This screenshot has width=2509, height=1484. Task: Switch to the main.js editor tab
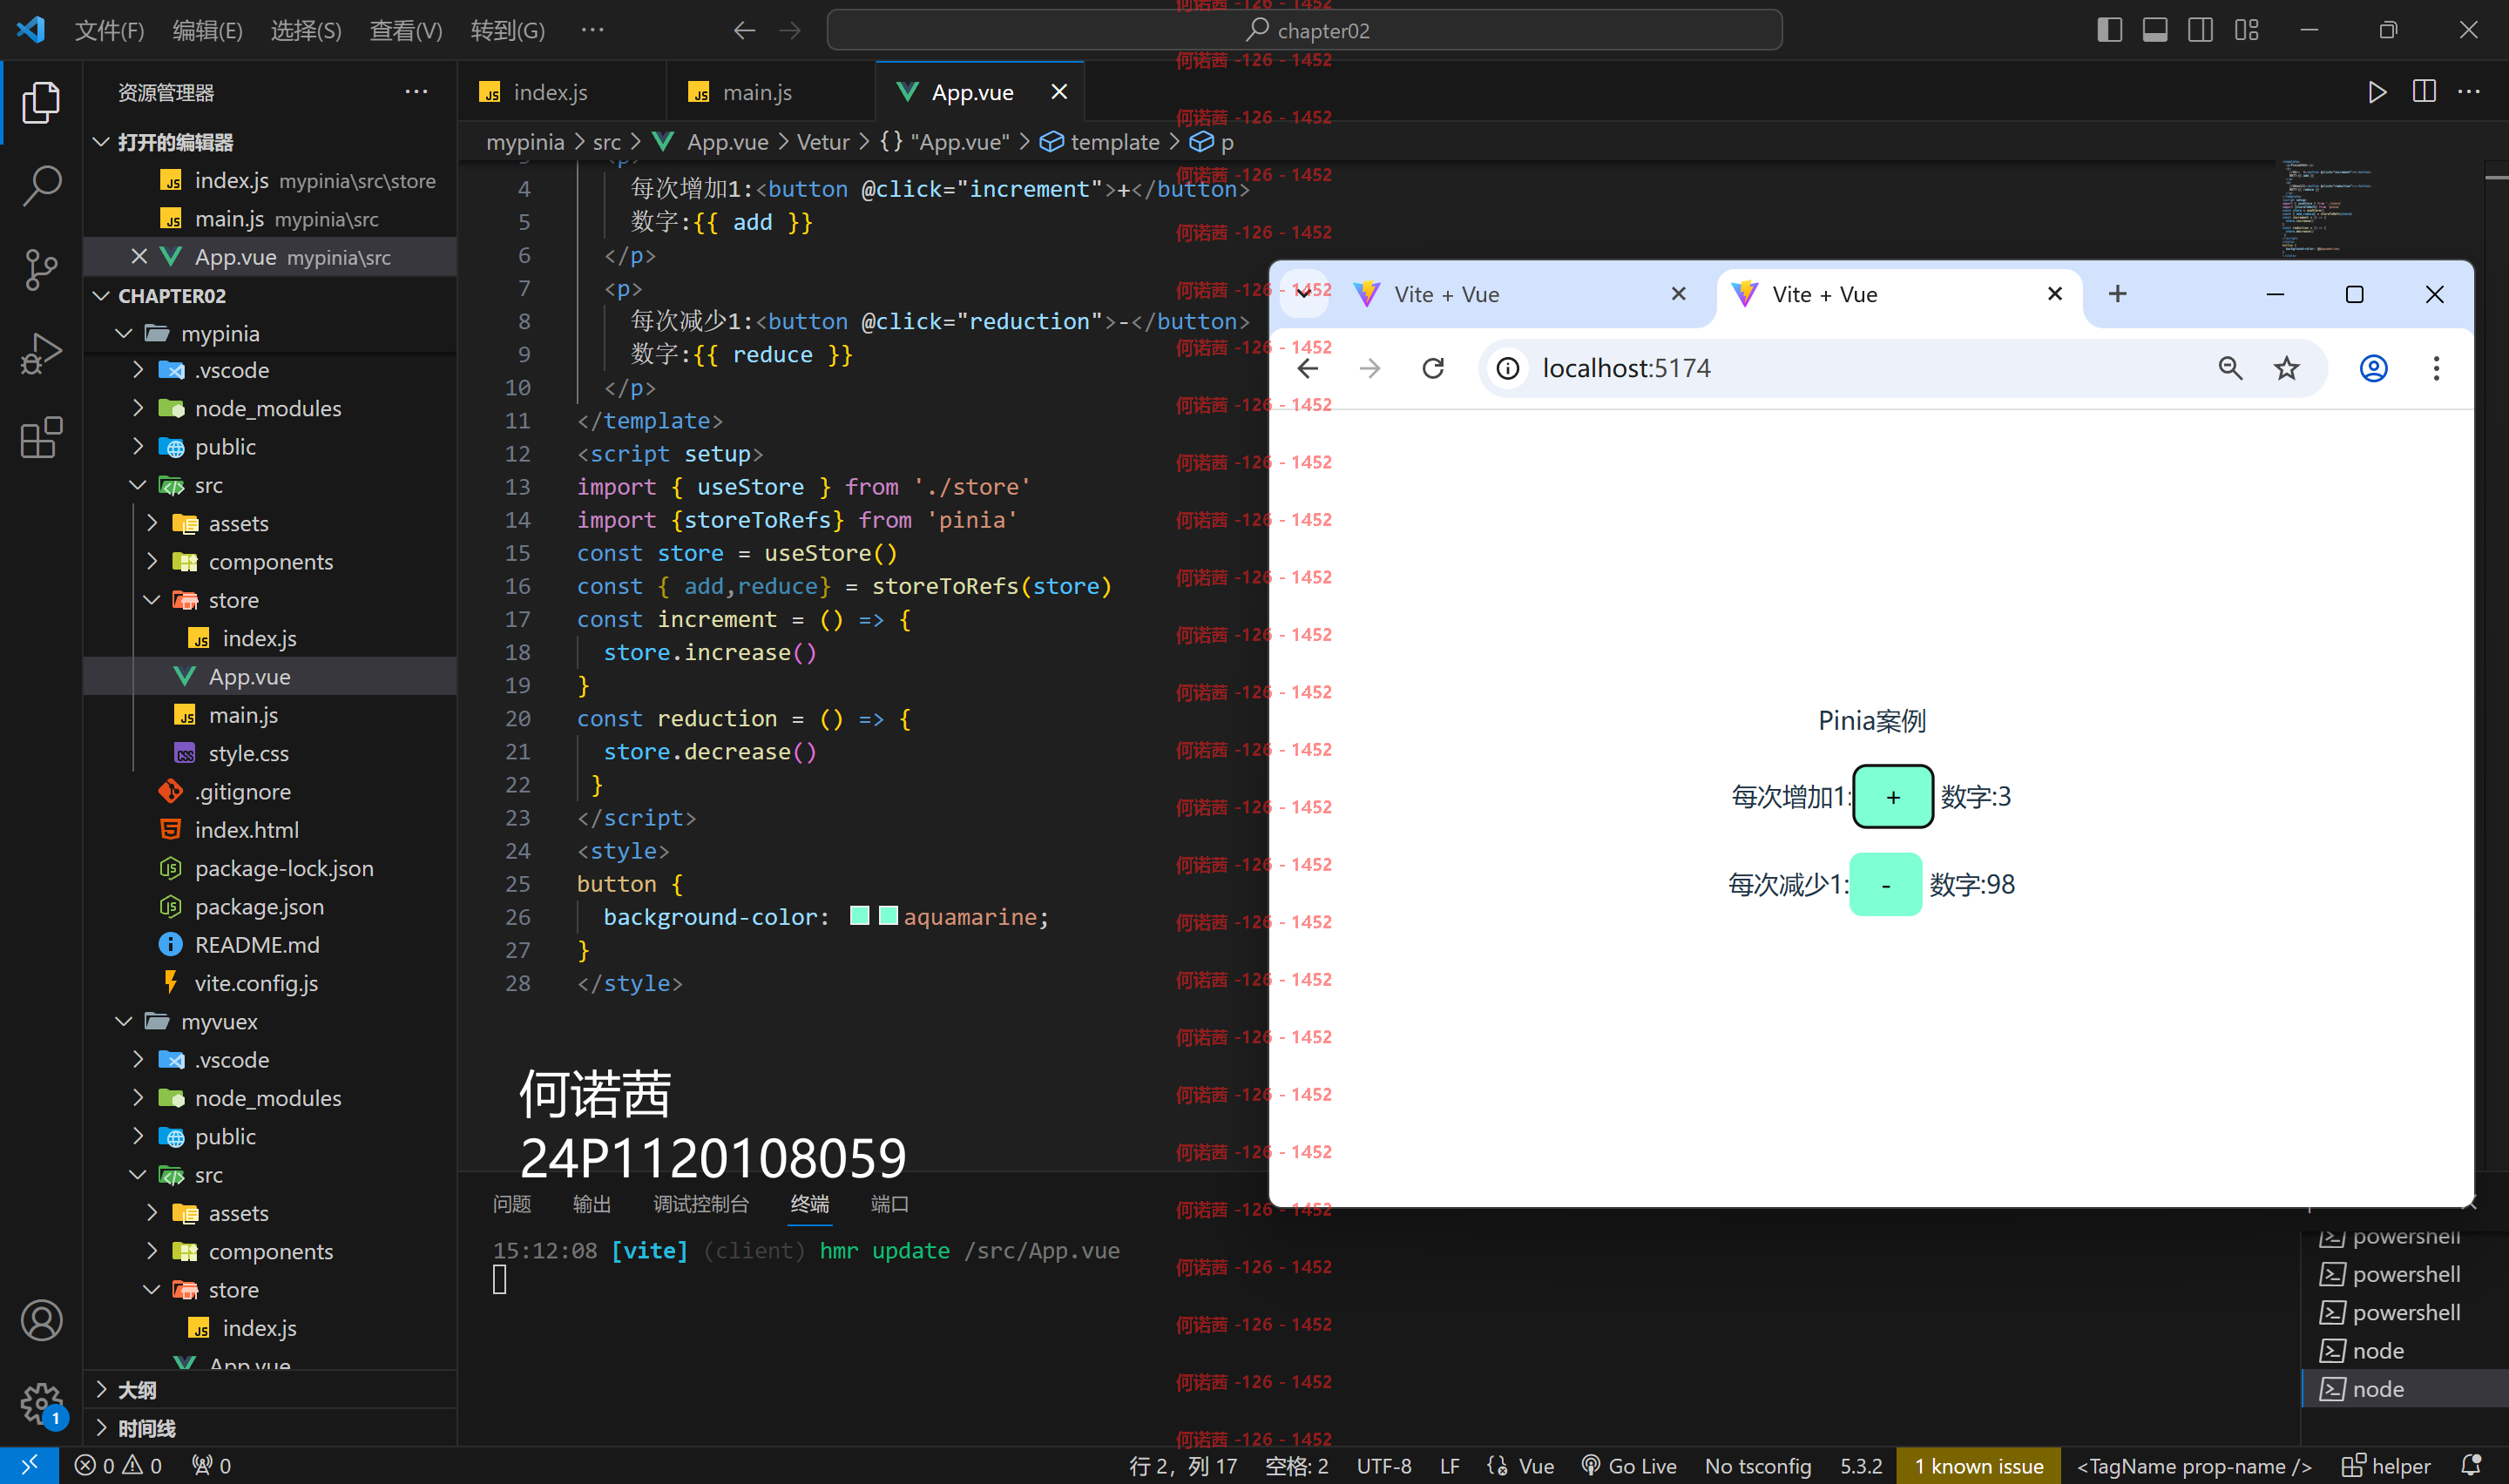770,92
